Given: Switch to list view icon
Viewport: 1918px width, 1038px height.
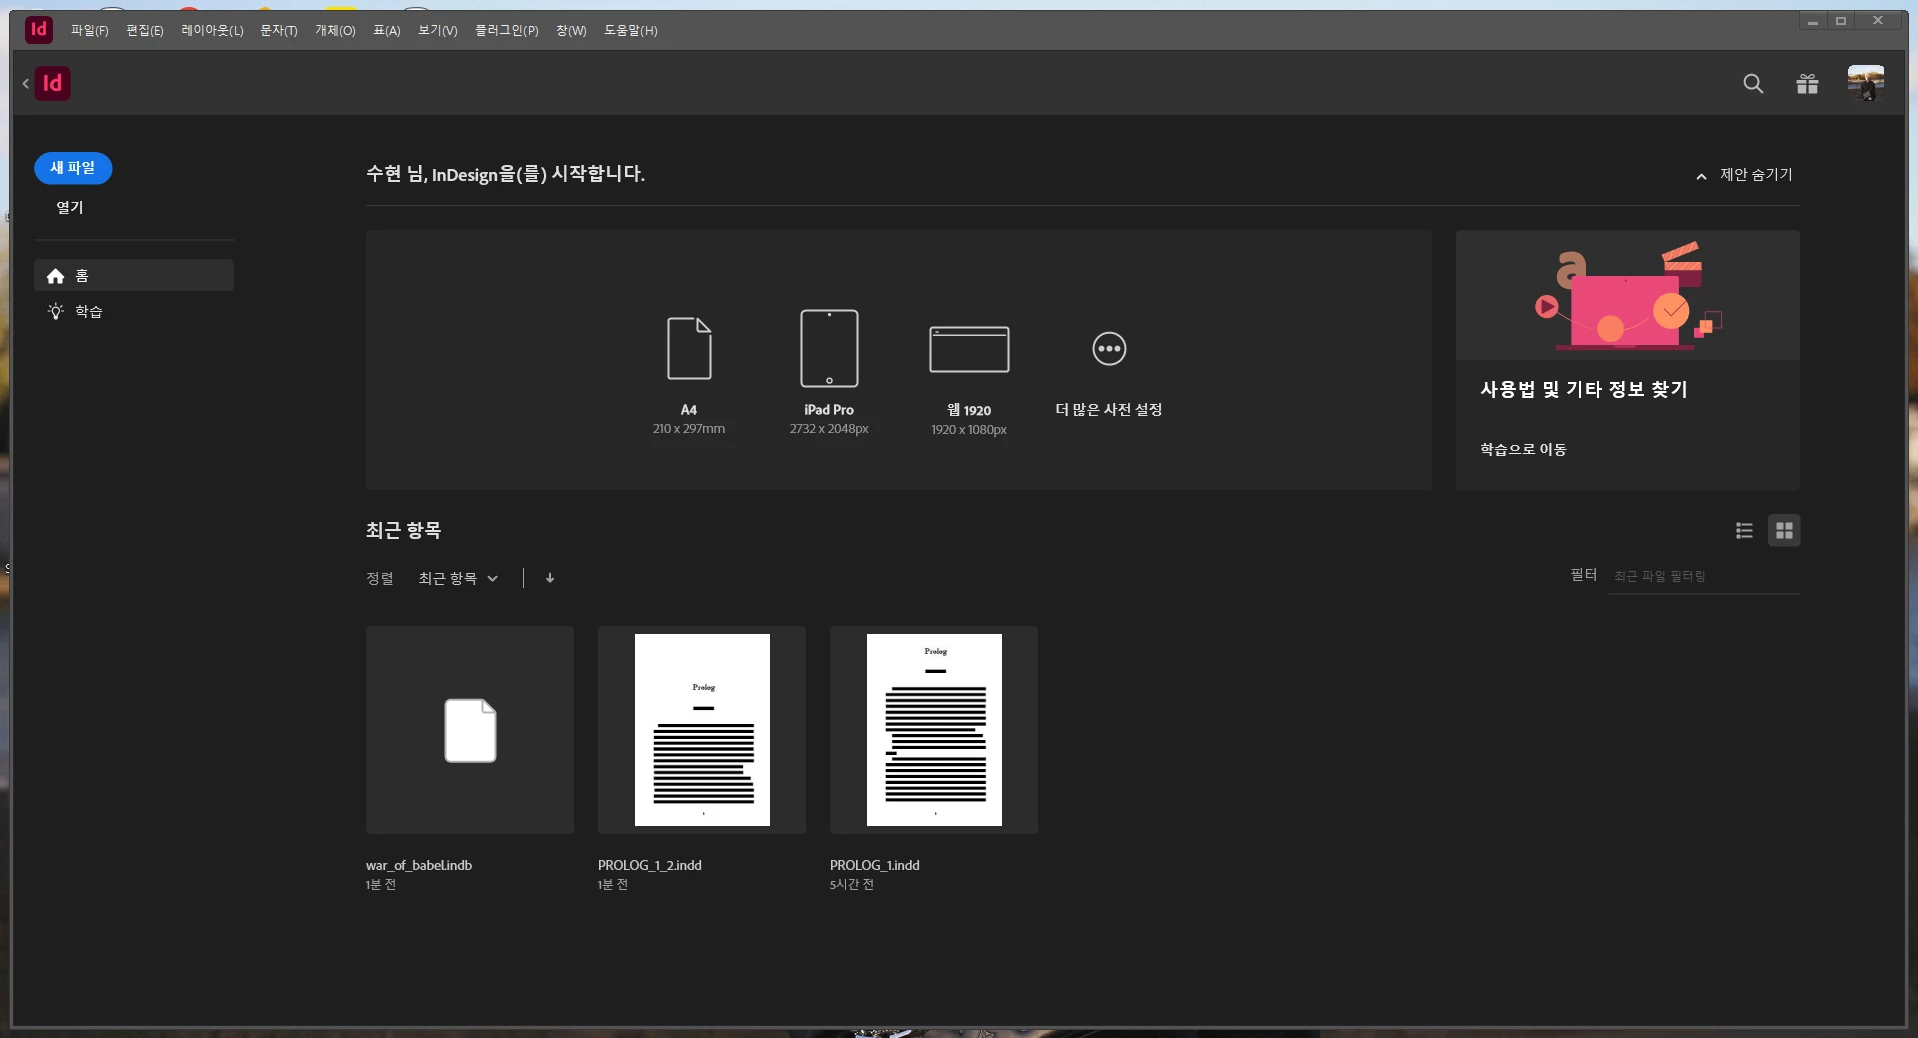Looking at the screenshot, I should 1744,531.
